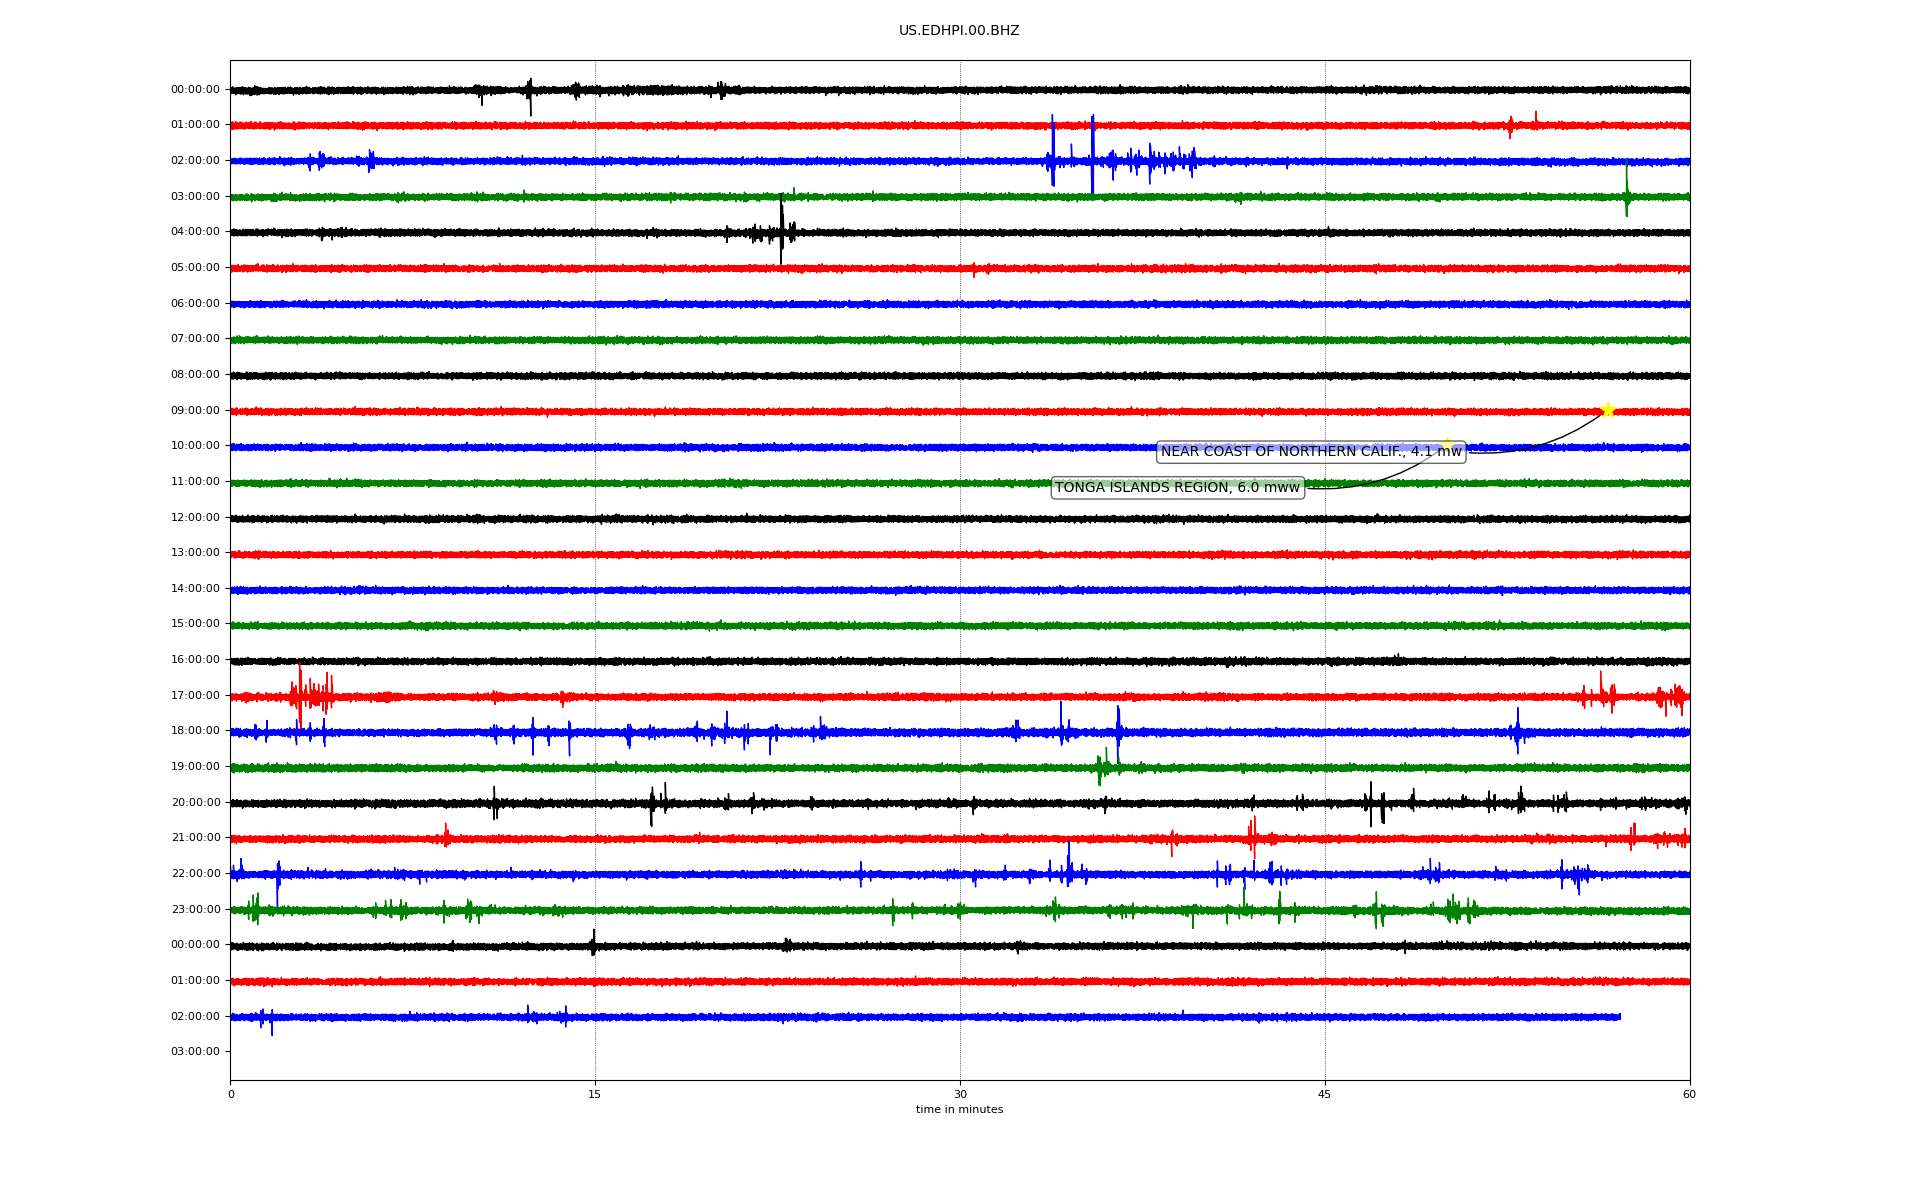Image resolution: width=1920 pixels, height=1200 pixels.
Task: Click the x-axis tick label 45
Action: [1325, 1094]
